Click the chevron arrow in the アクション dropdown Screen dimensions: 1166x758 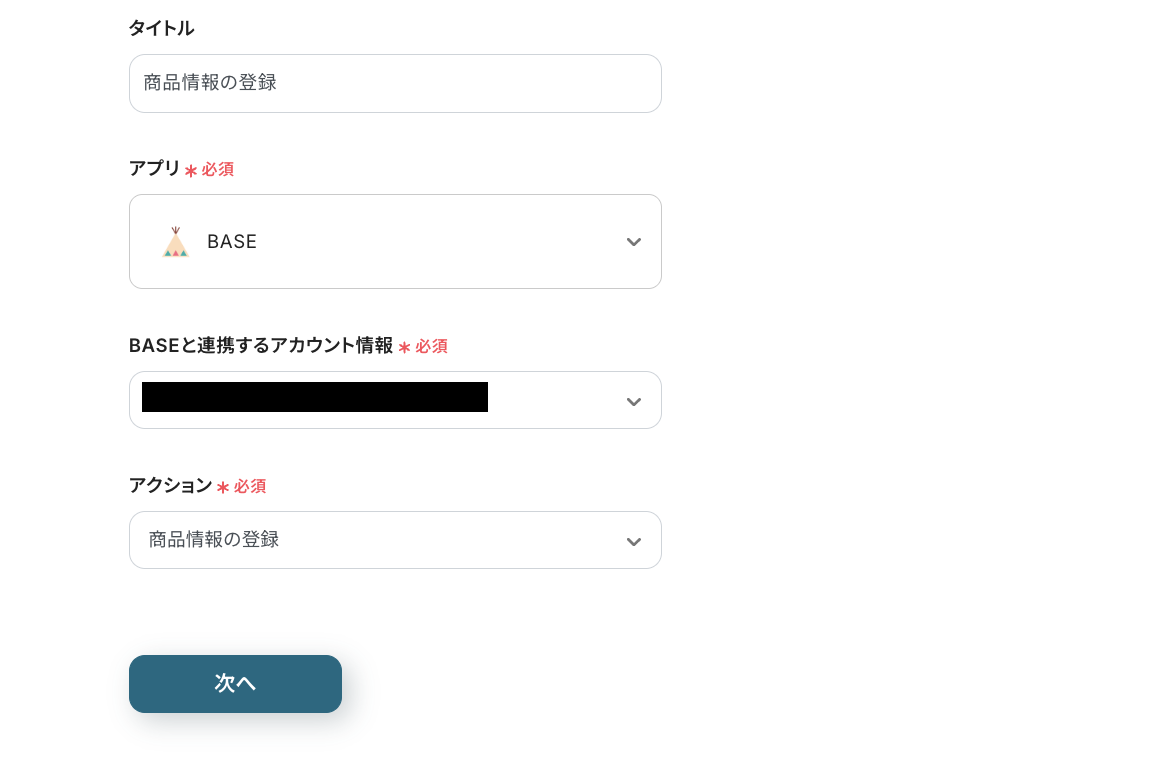pyautogui.click(x=633, y=542)
